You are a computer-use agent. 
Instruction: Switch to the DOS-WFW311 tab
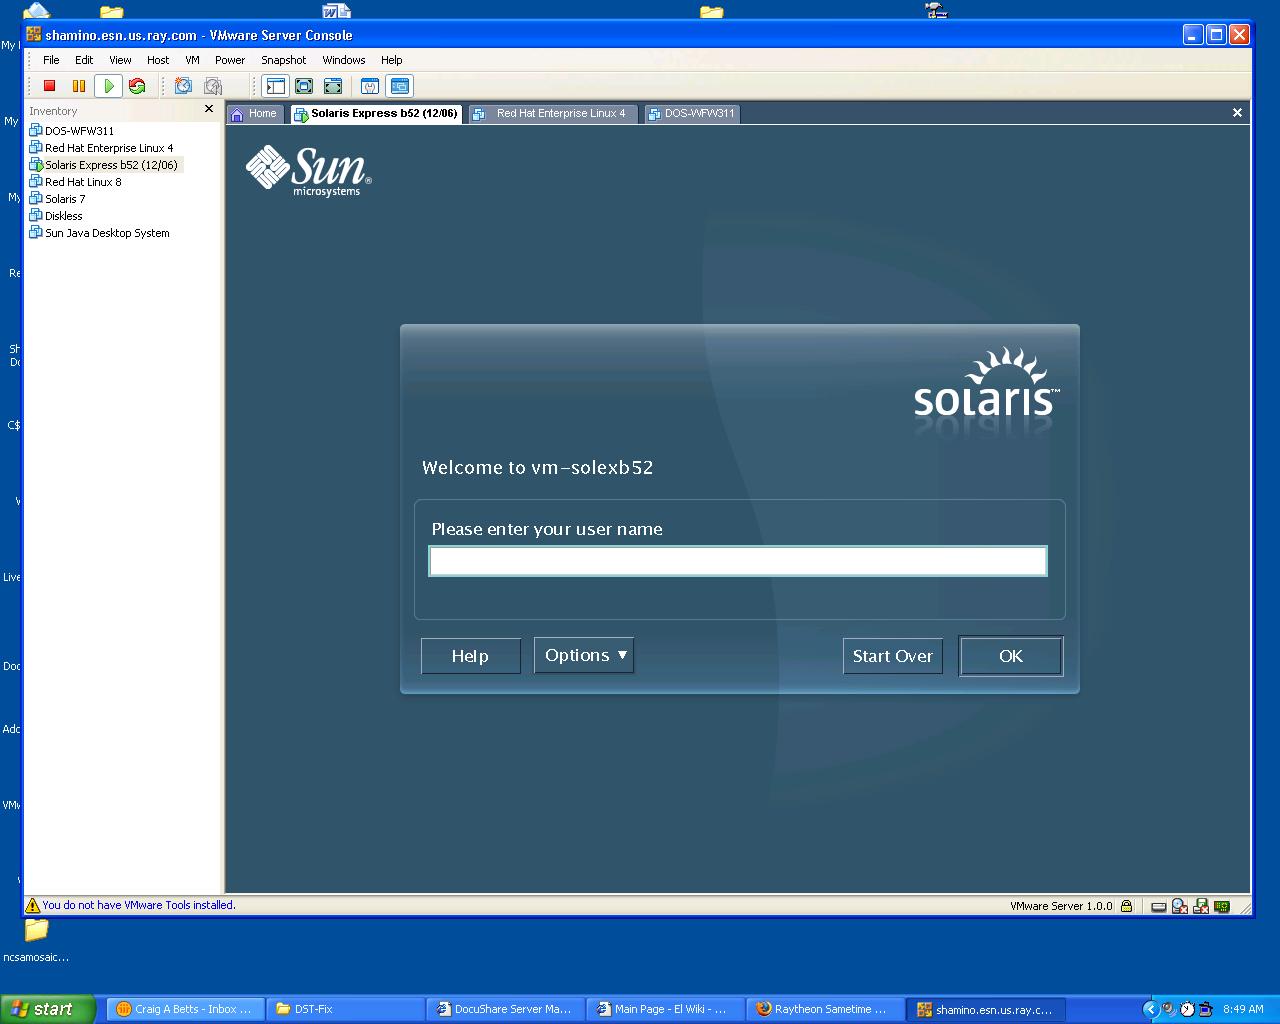[x=691, y=114]
